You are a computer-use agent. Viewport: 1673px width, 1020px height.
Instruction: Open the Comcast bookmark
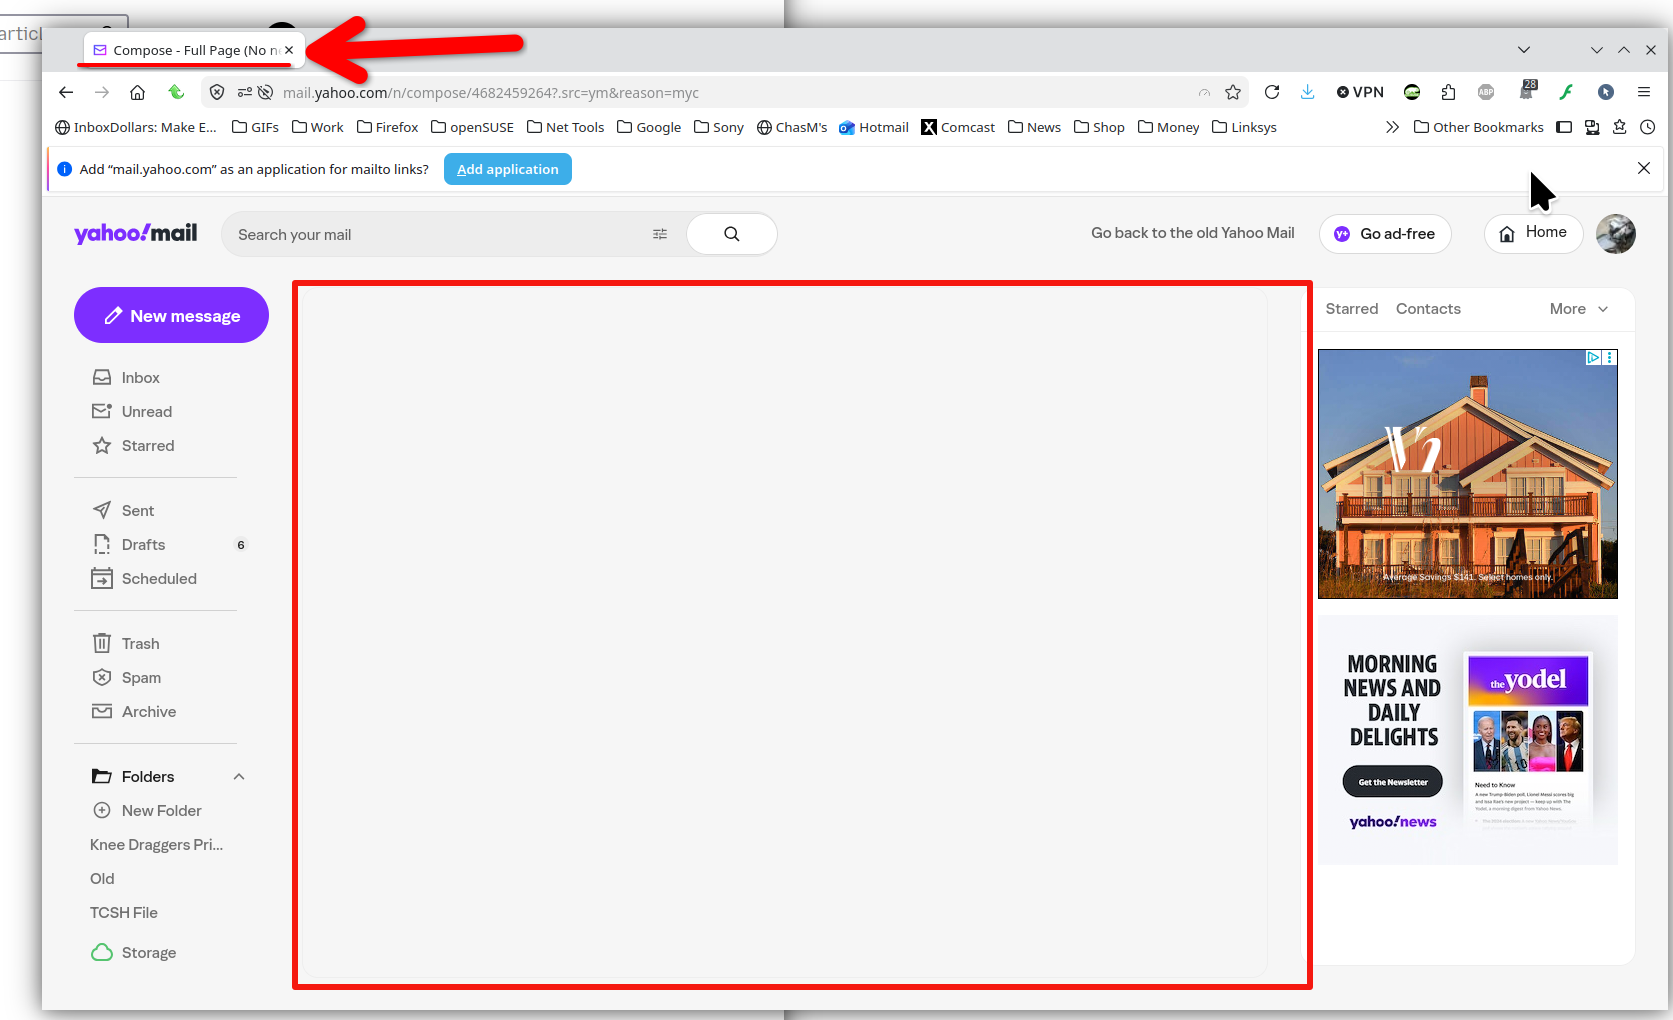958,127
